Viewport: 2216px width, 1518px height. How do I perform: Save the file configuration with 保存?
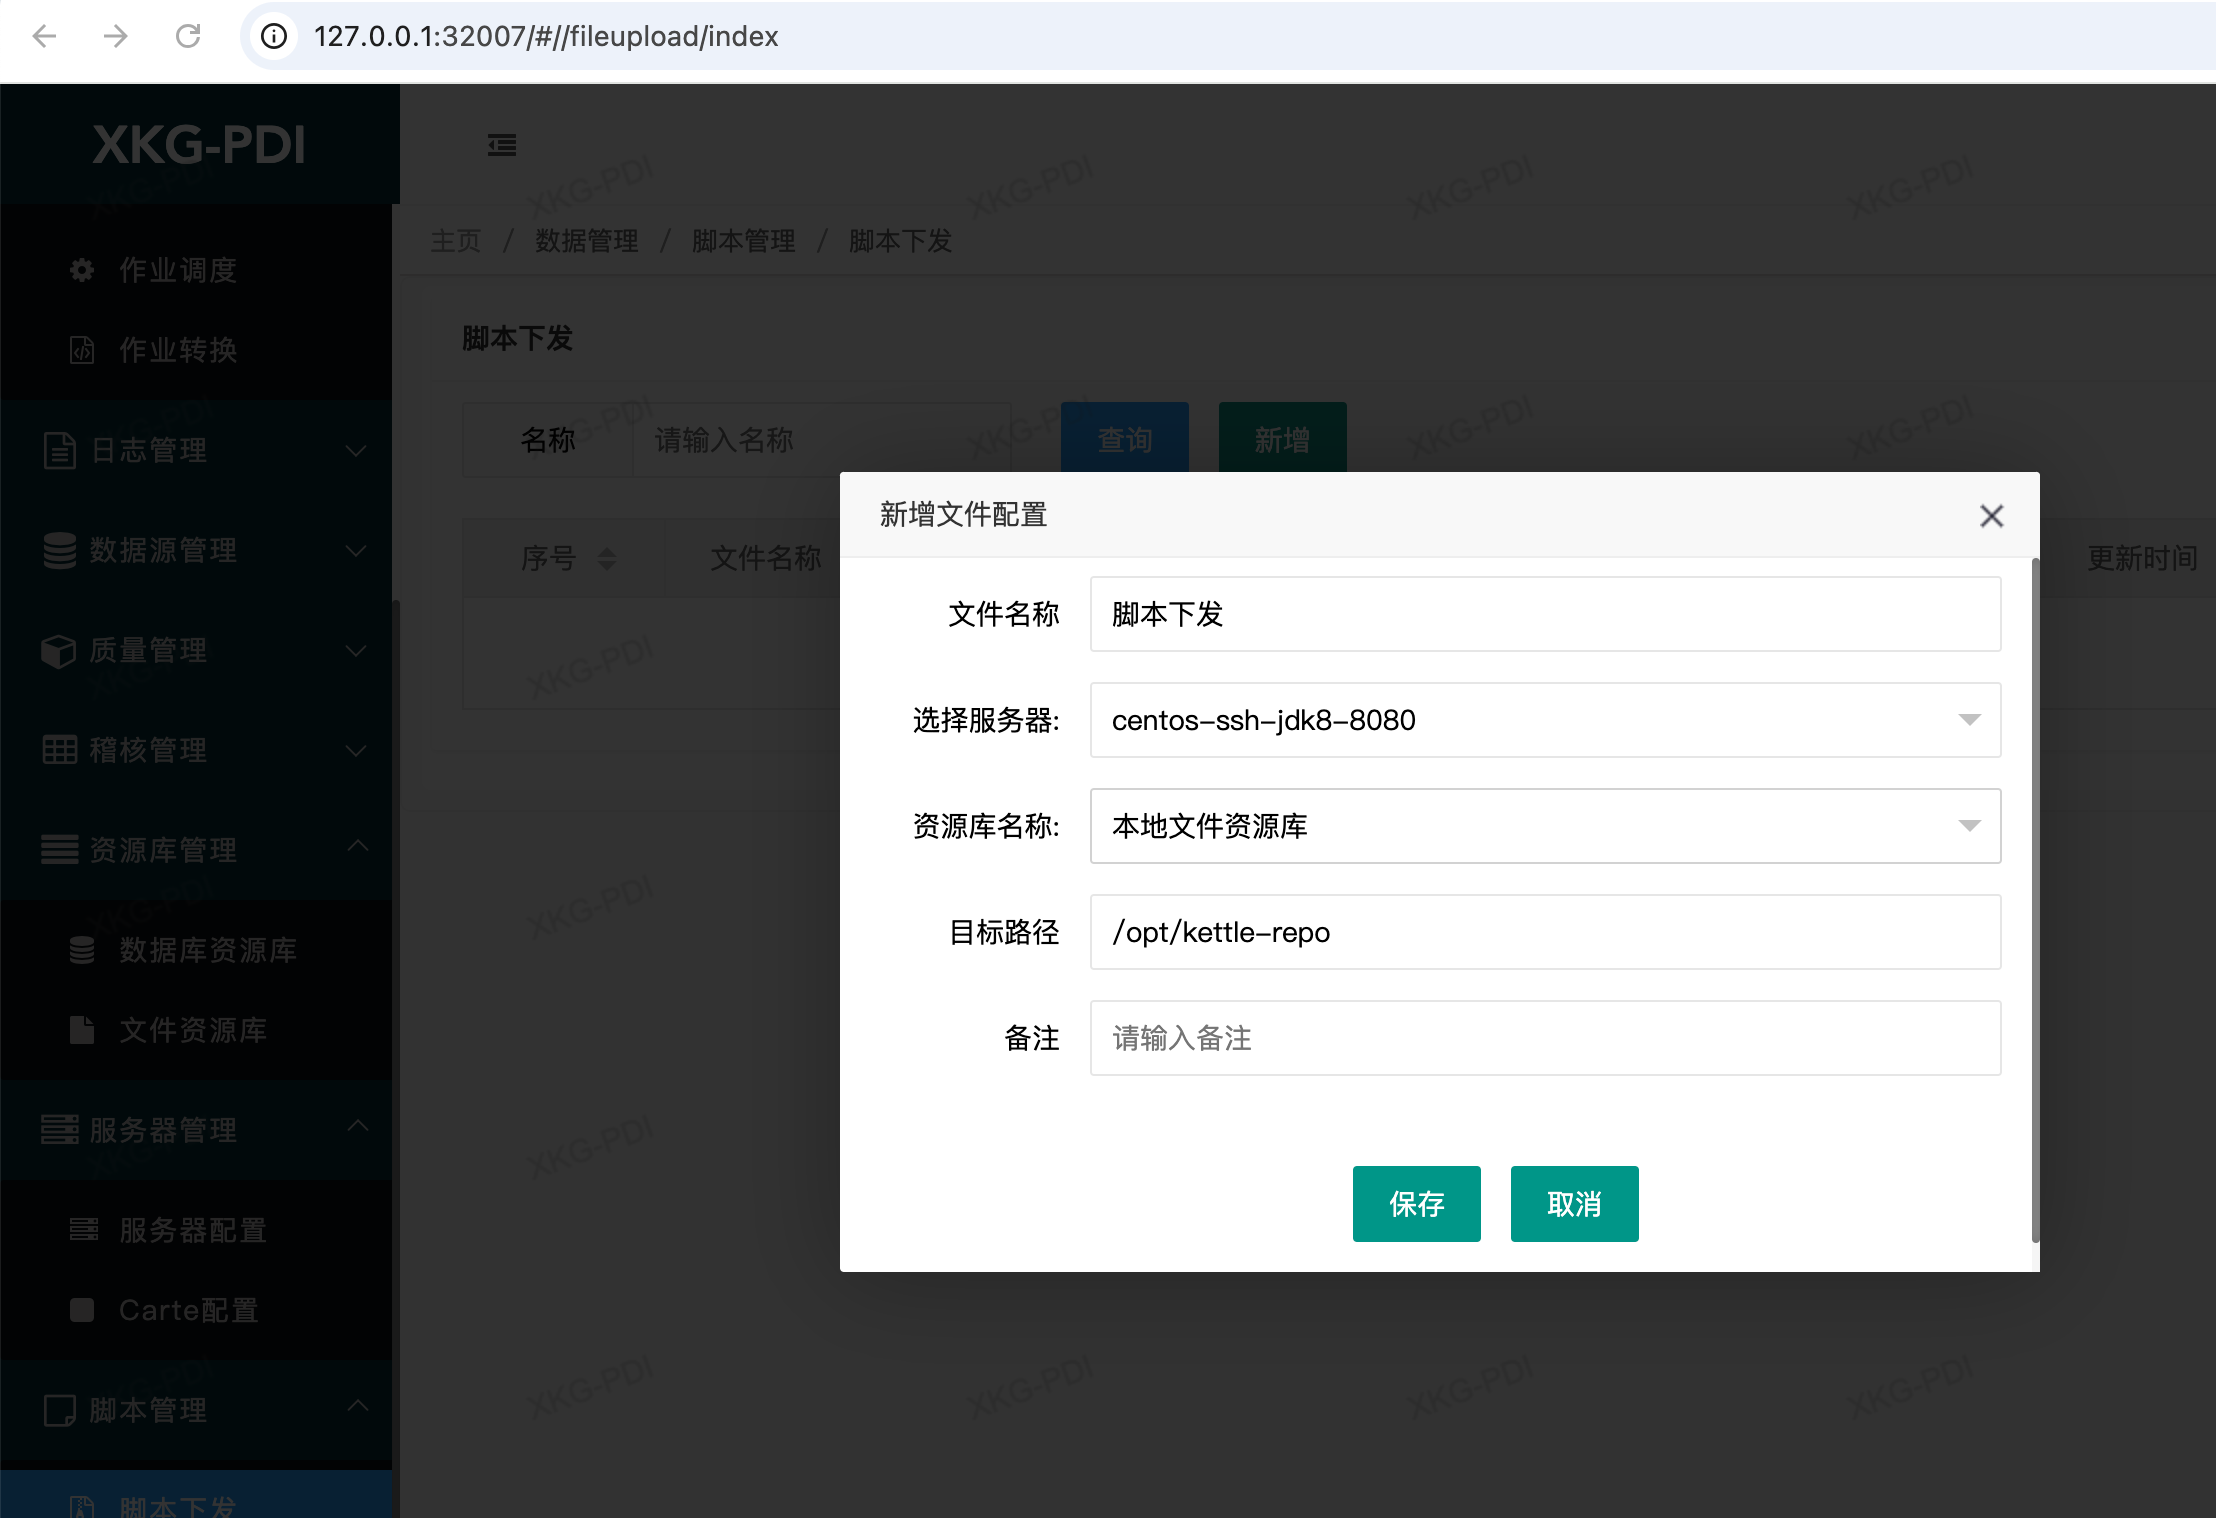(x=1416, y=1204)
